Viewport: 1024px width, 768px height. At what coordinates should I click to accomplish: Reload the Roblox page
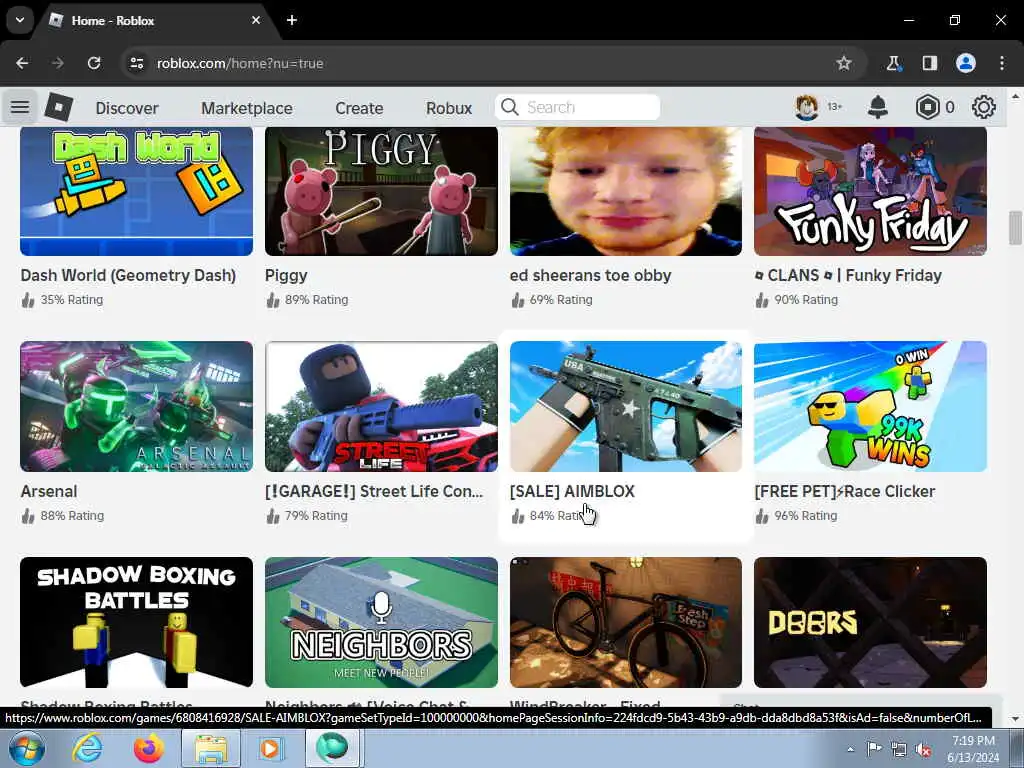[94, 63]
